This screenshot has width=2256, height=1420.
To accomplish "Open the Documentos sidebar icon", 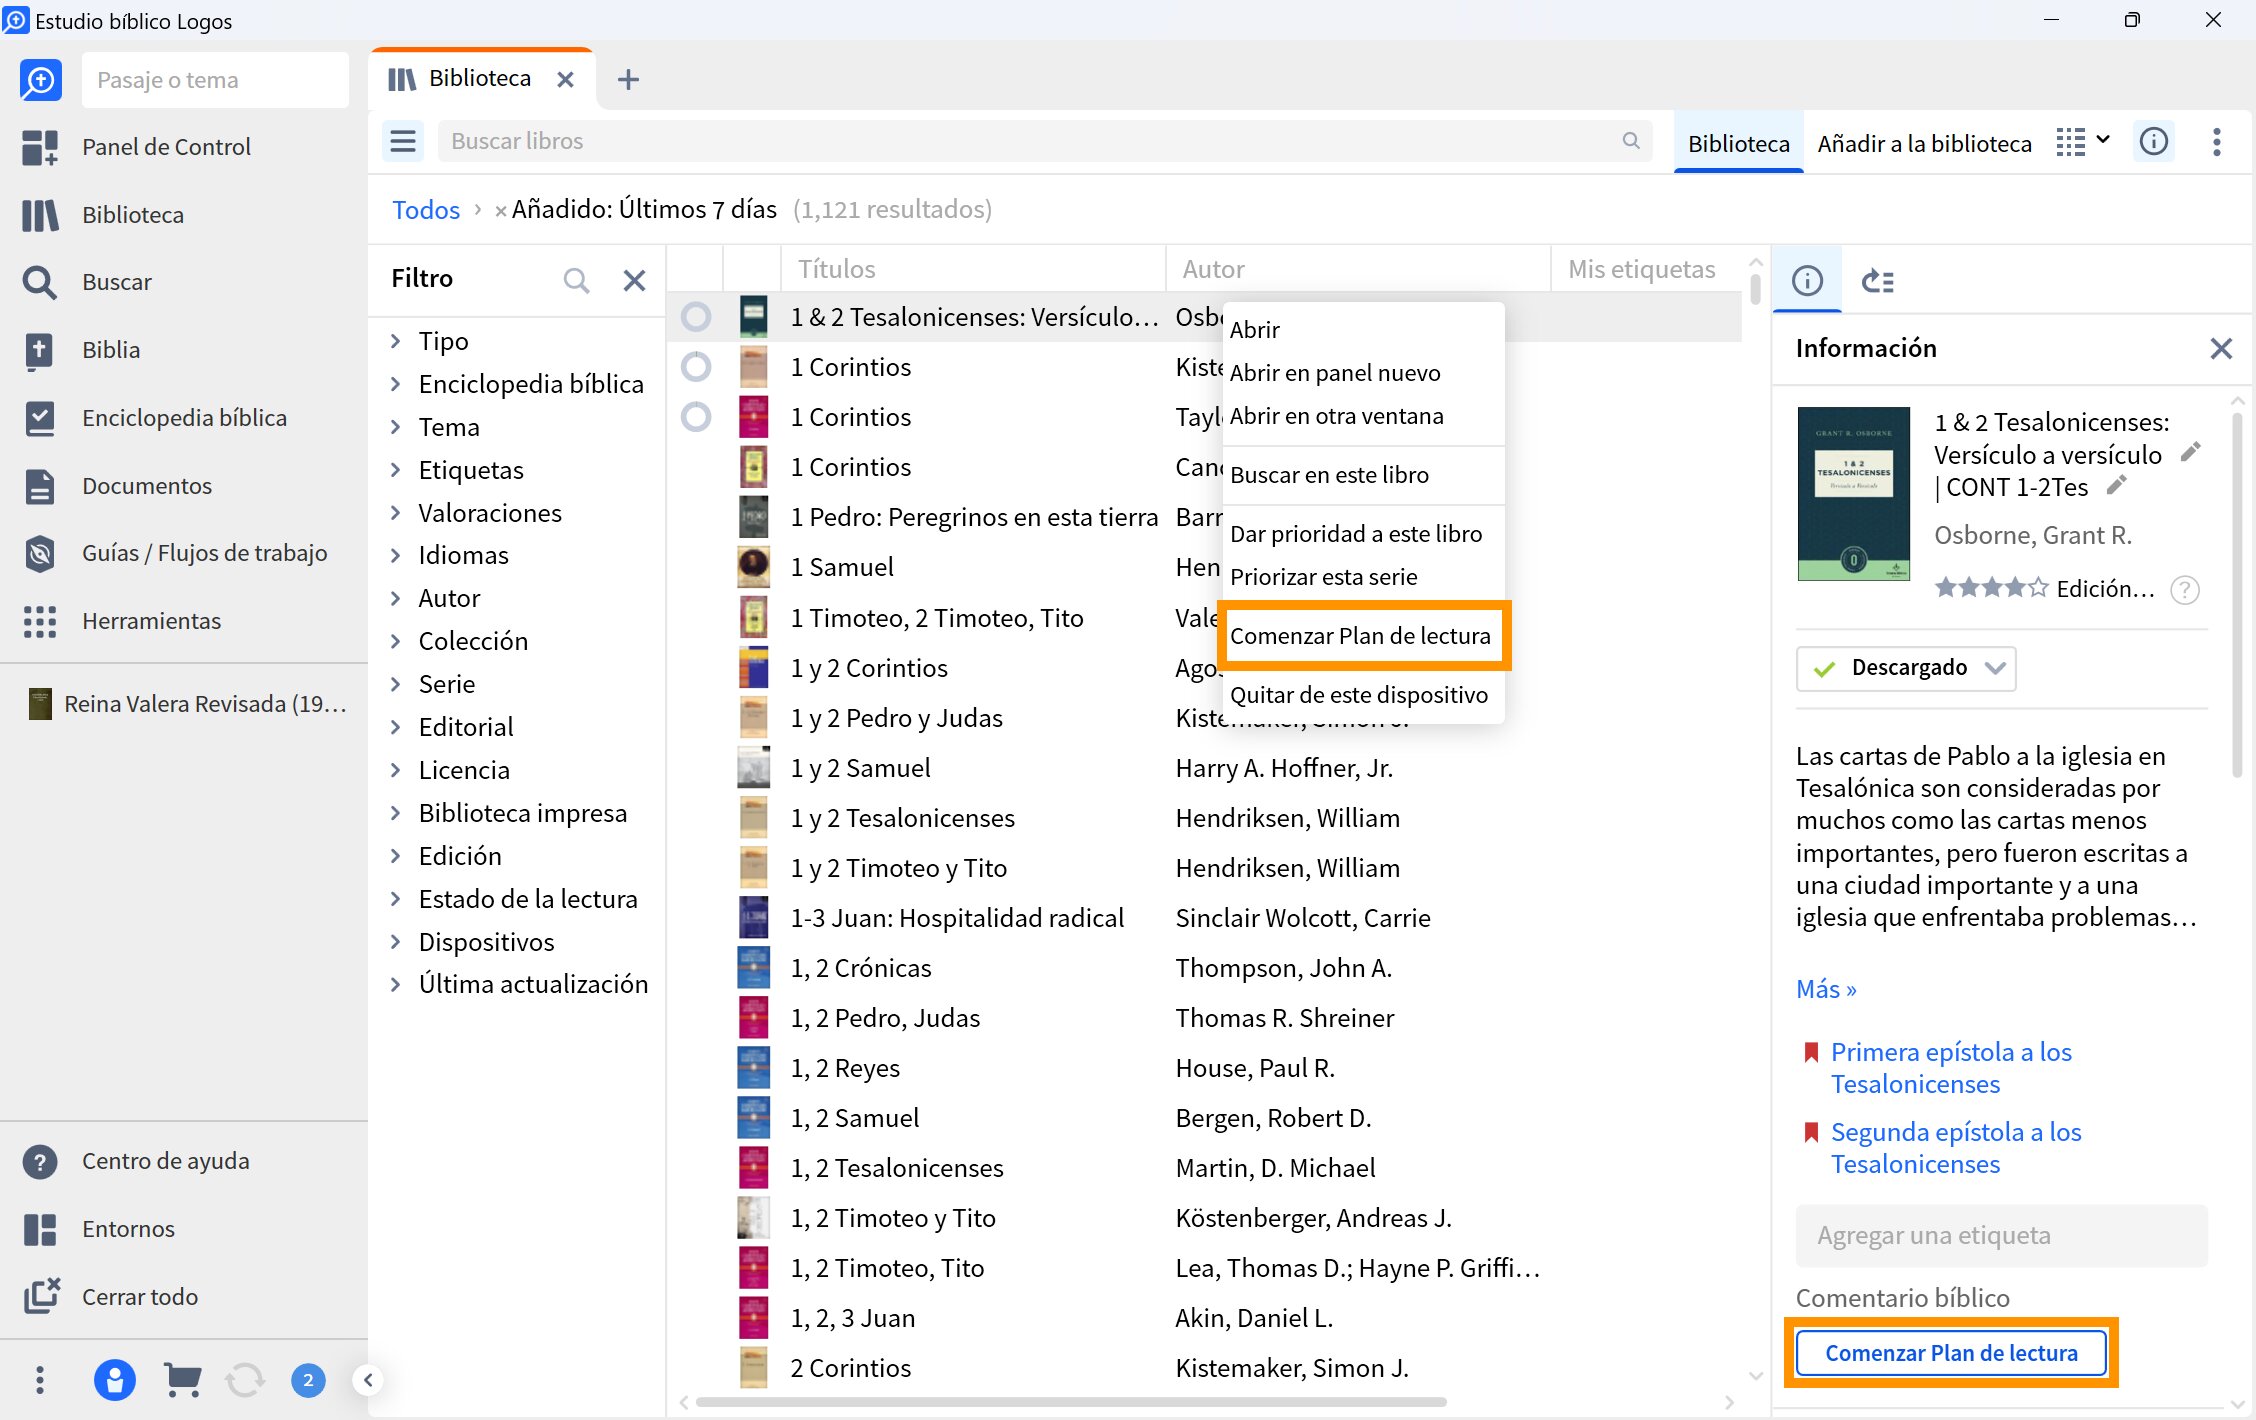I will tap(40, 486).
